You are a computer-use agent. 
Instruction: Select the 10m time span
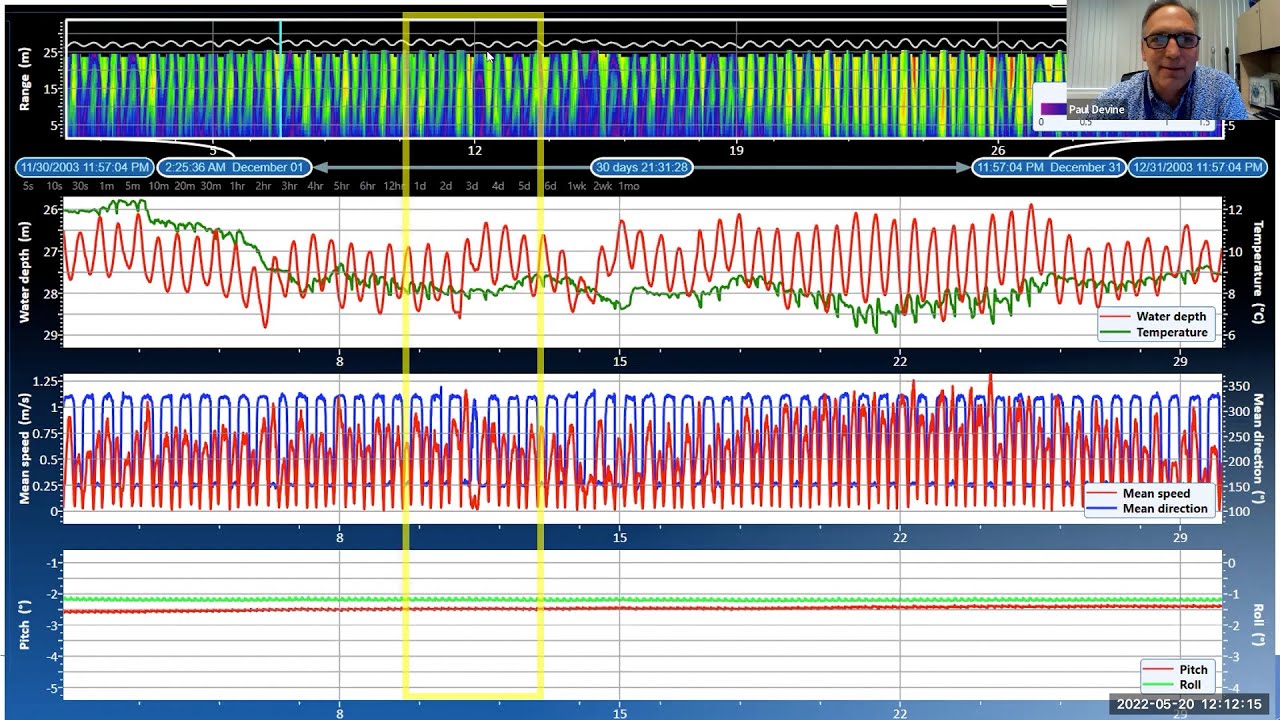click(x=158, y=186)
